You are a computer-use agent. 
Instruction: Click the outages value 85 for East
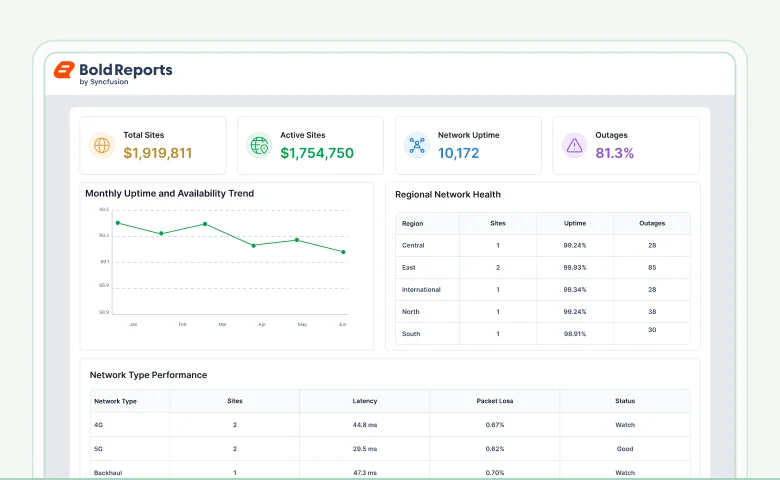(x=652, y=268)
